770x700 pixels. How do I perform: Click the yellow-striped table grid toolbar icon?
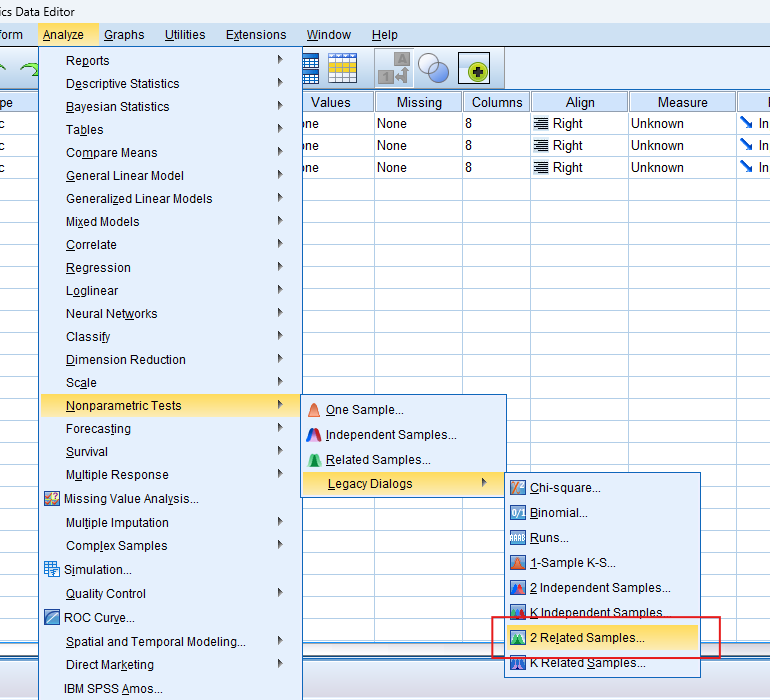coord(343,68)
